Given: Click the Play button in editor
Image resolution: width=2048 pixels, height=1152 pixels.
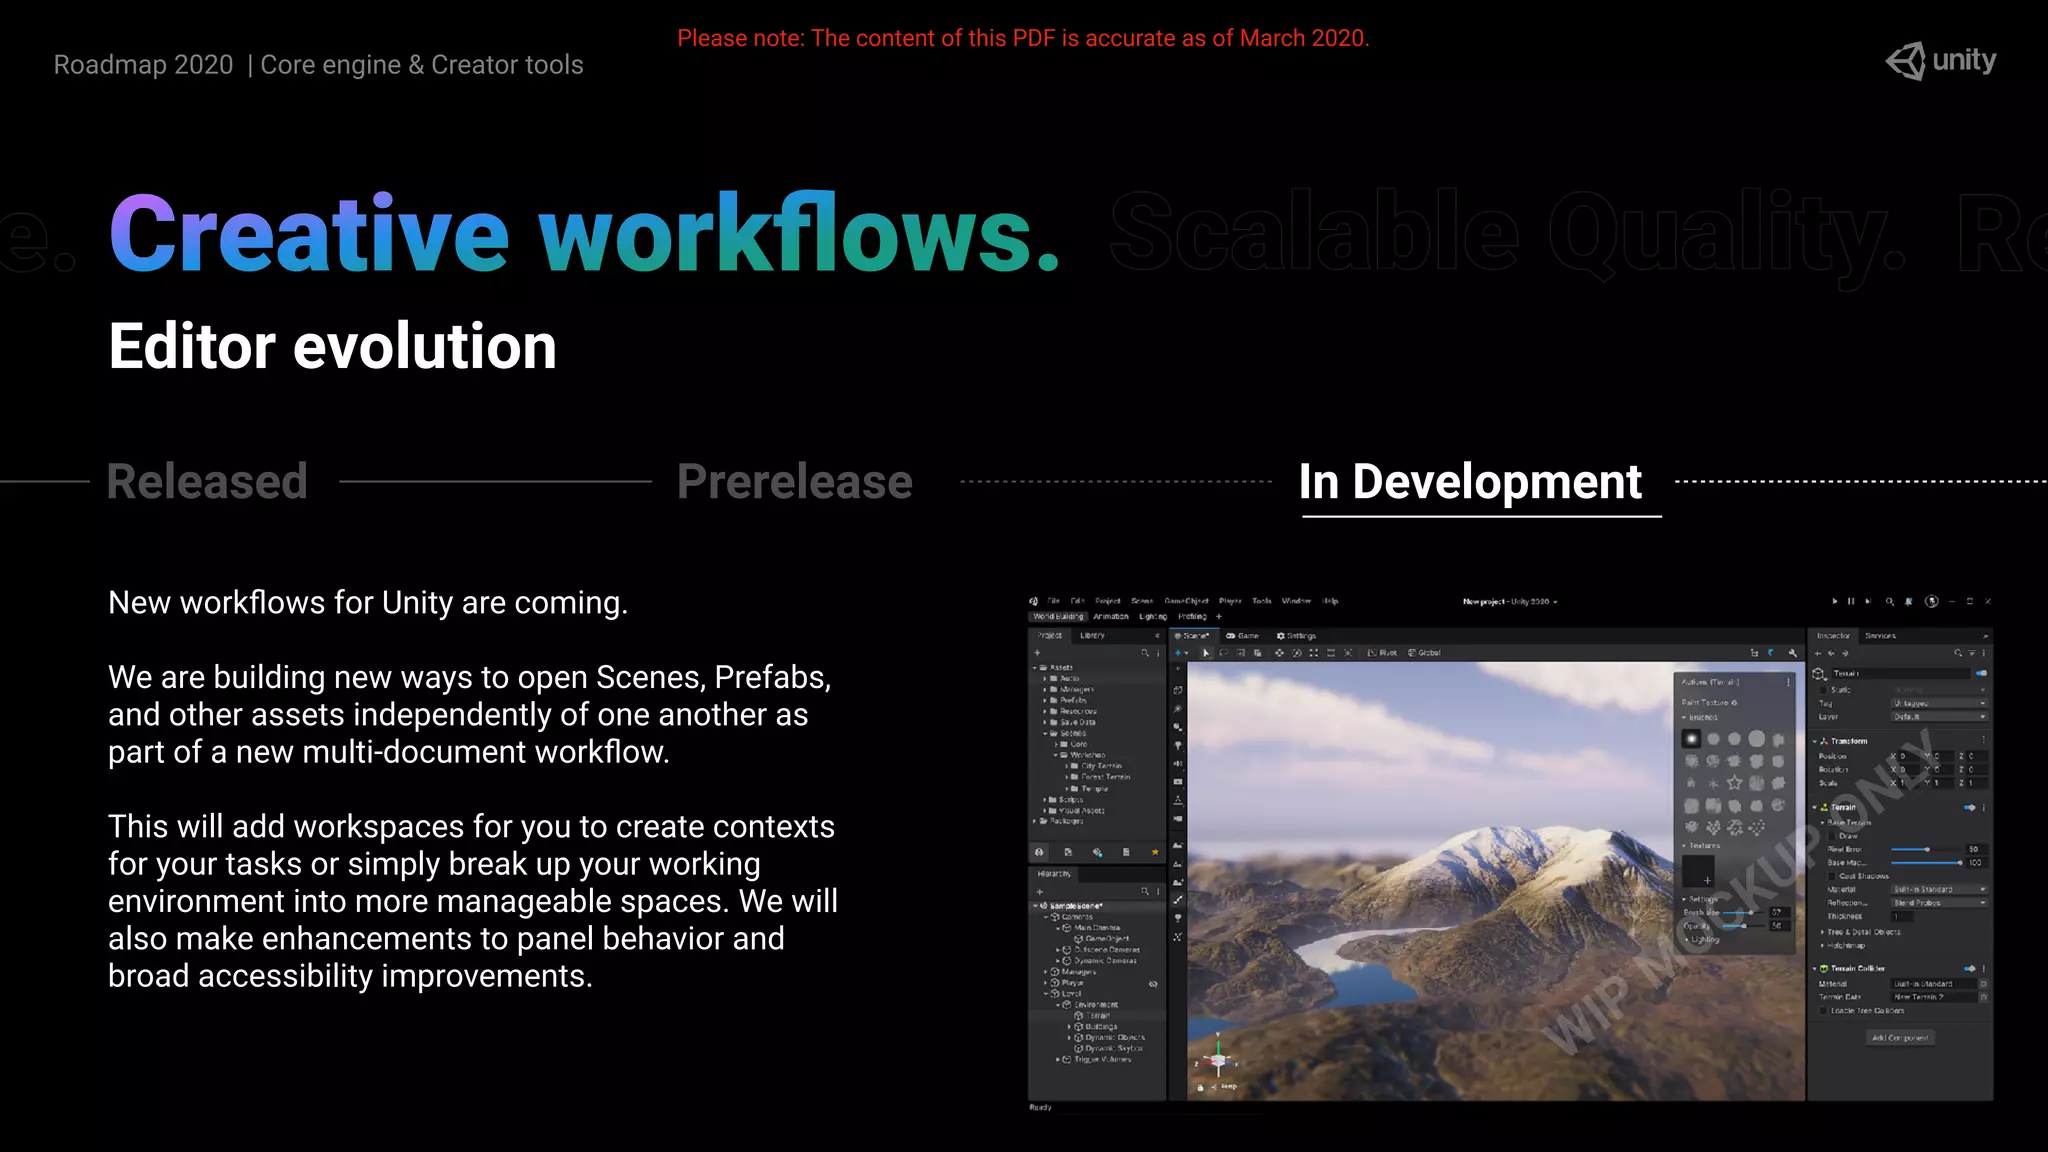Looking at the screenshot, I should 1835,601.
